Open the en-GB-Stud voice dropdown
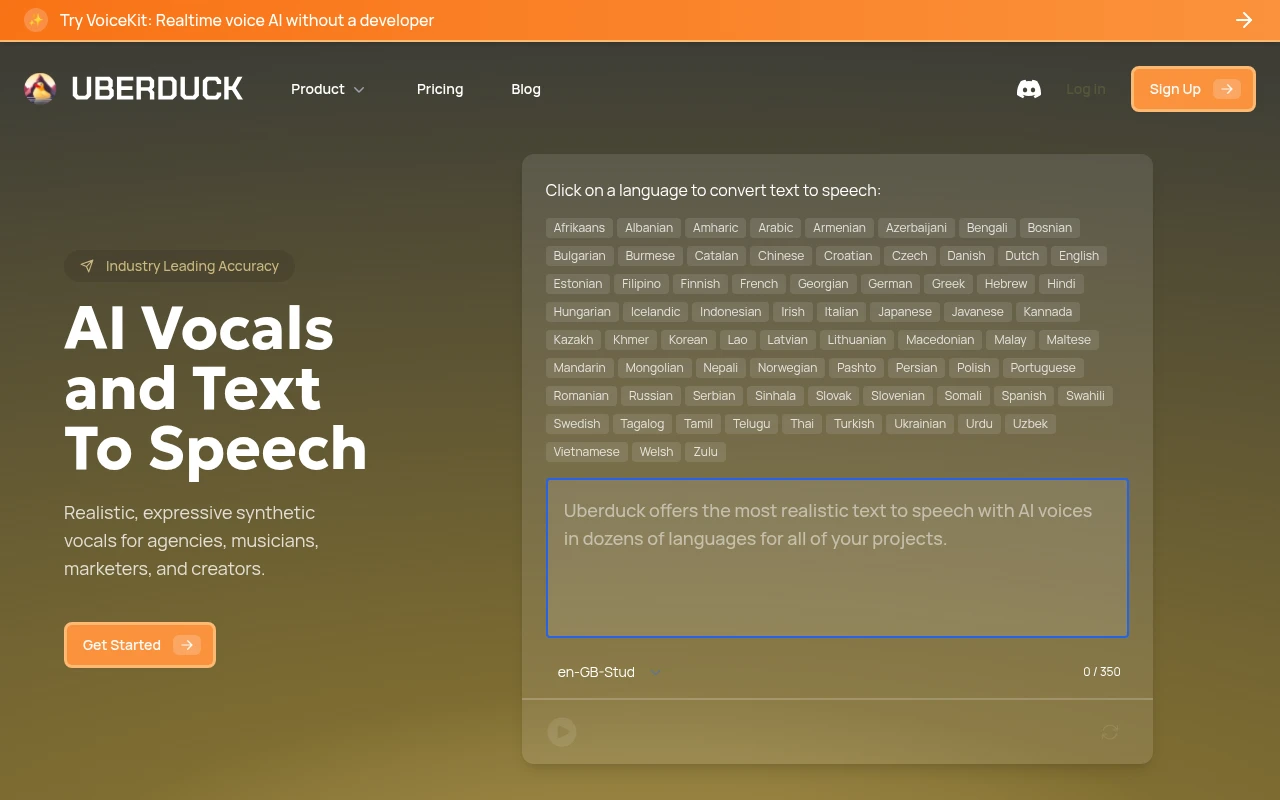 tap(609, 672)
